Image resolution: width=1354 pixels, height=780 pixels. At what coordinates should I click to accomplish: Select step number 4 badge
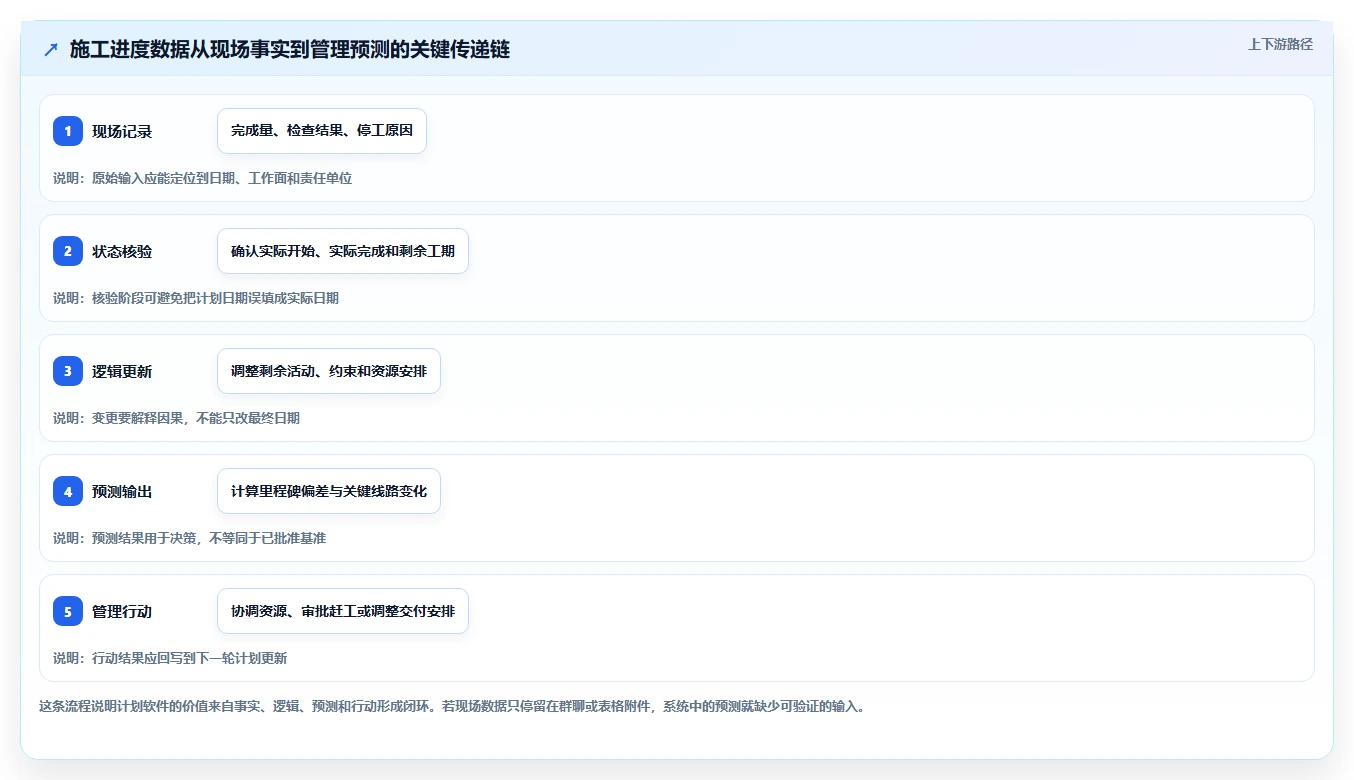[x=68, y=491]
